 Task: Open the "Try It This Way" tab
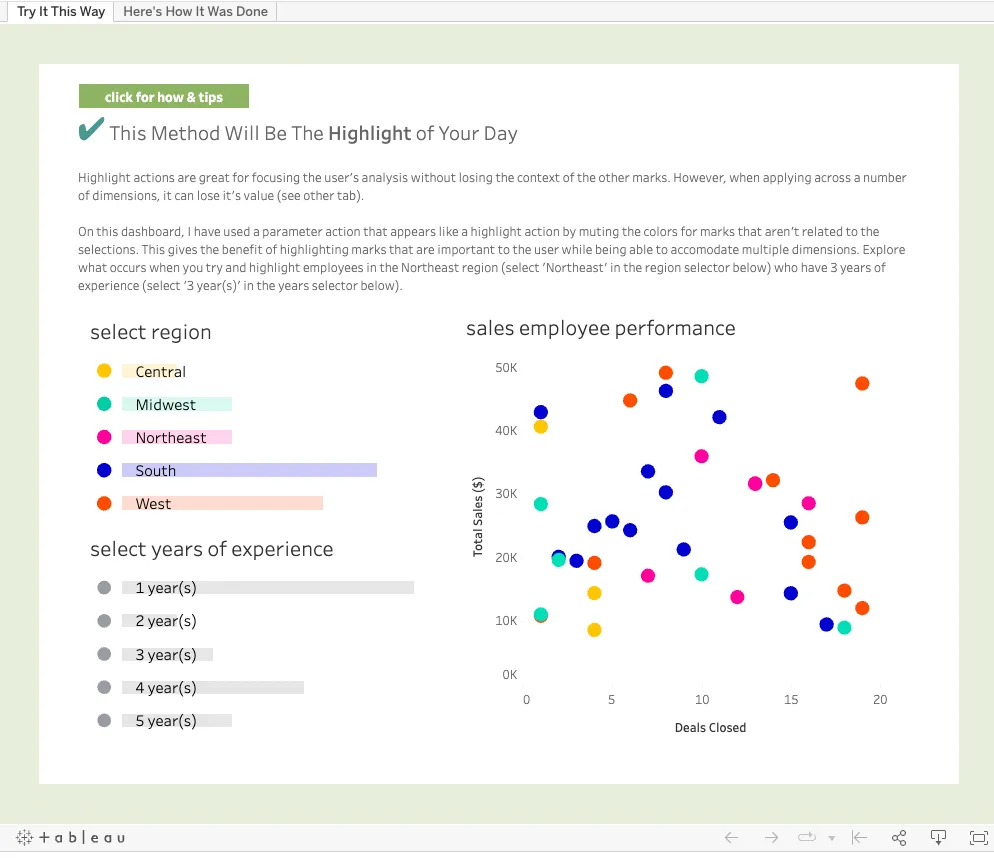[60, 12]
